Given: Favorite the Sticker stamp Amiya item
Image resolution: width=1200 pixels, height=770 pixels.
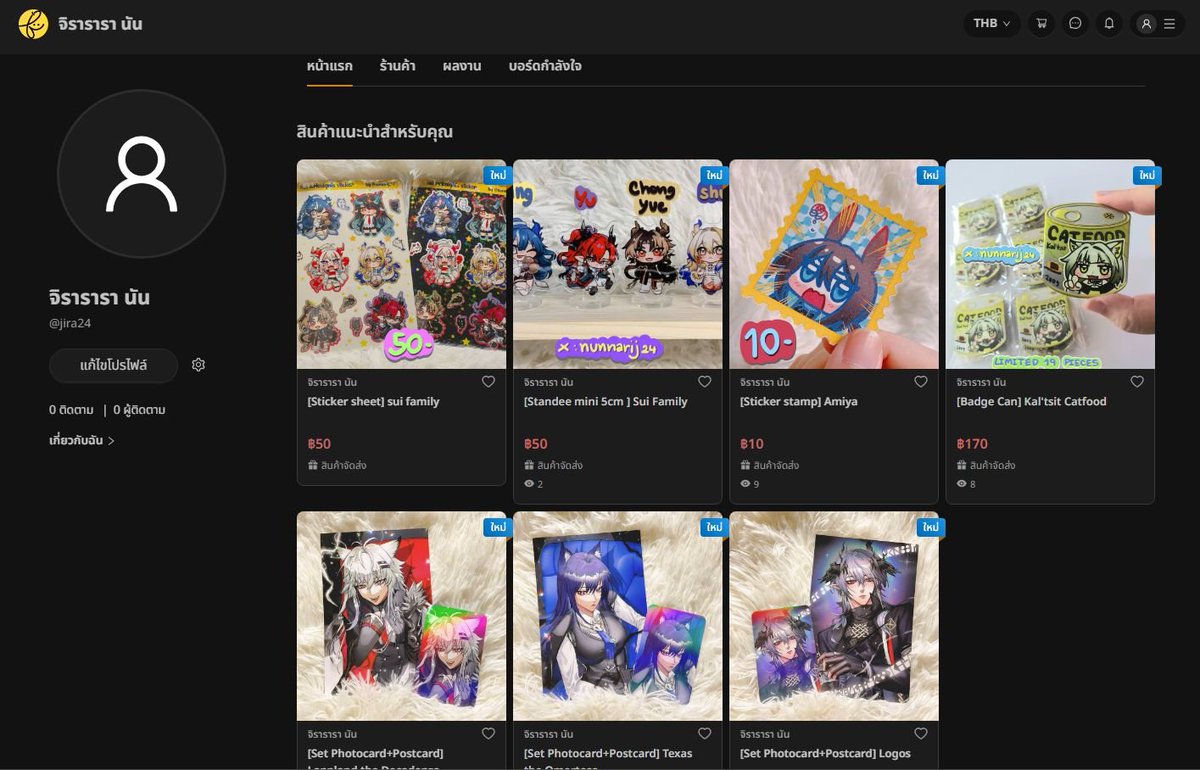Looking at the screenshot, I should pyautogui.click(x=920, y=382).
